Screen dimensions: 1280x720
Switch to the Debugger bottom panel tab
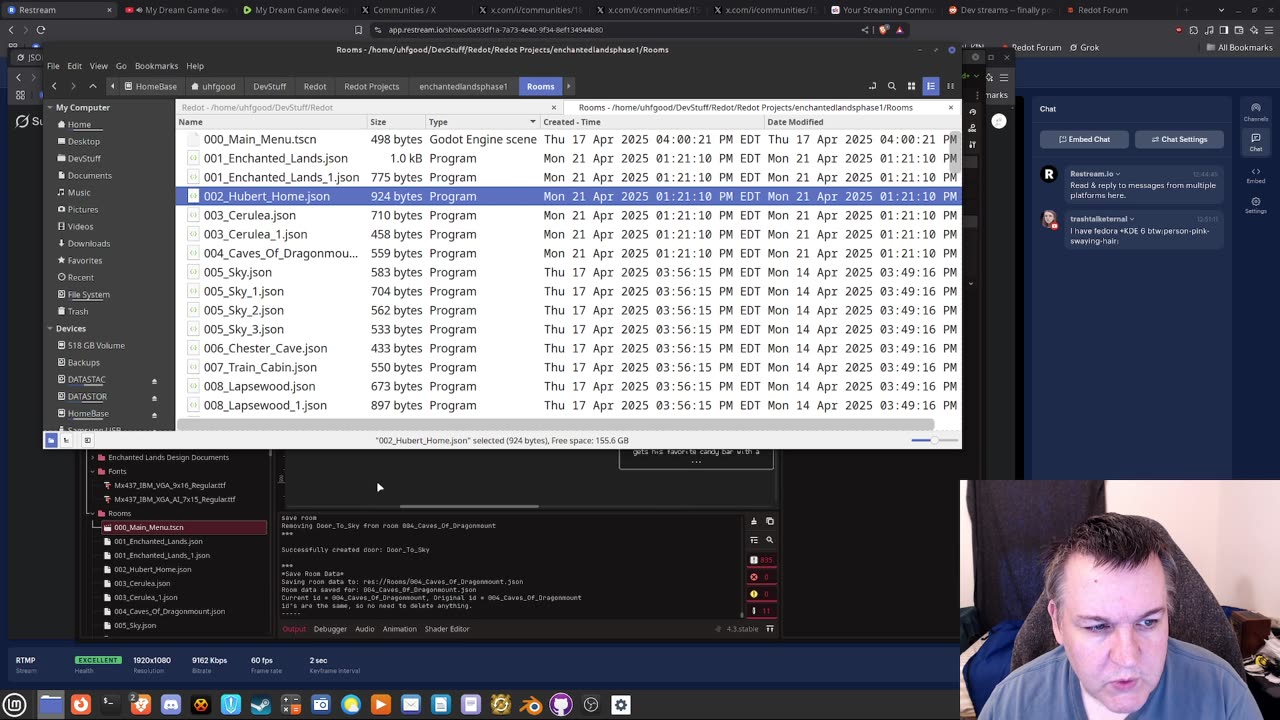pos(330,629)
